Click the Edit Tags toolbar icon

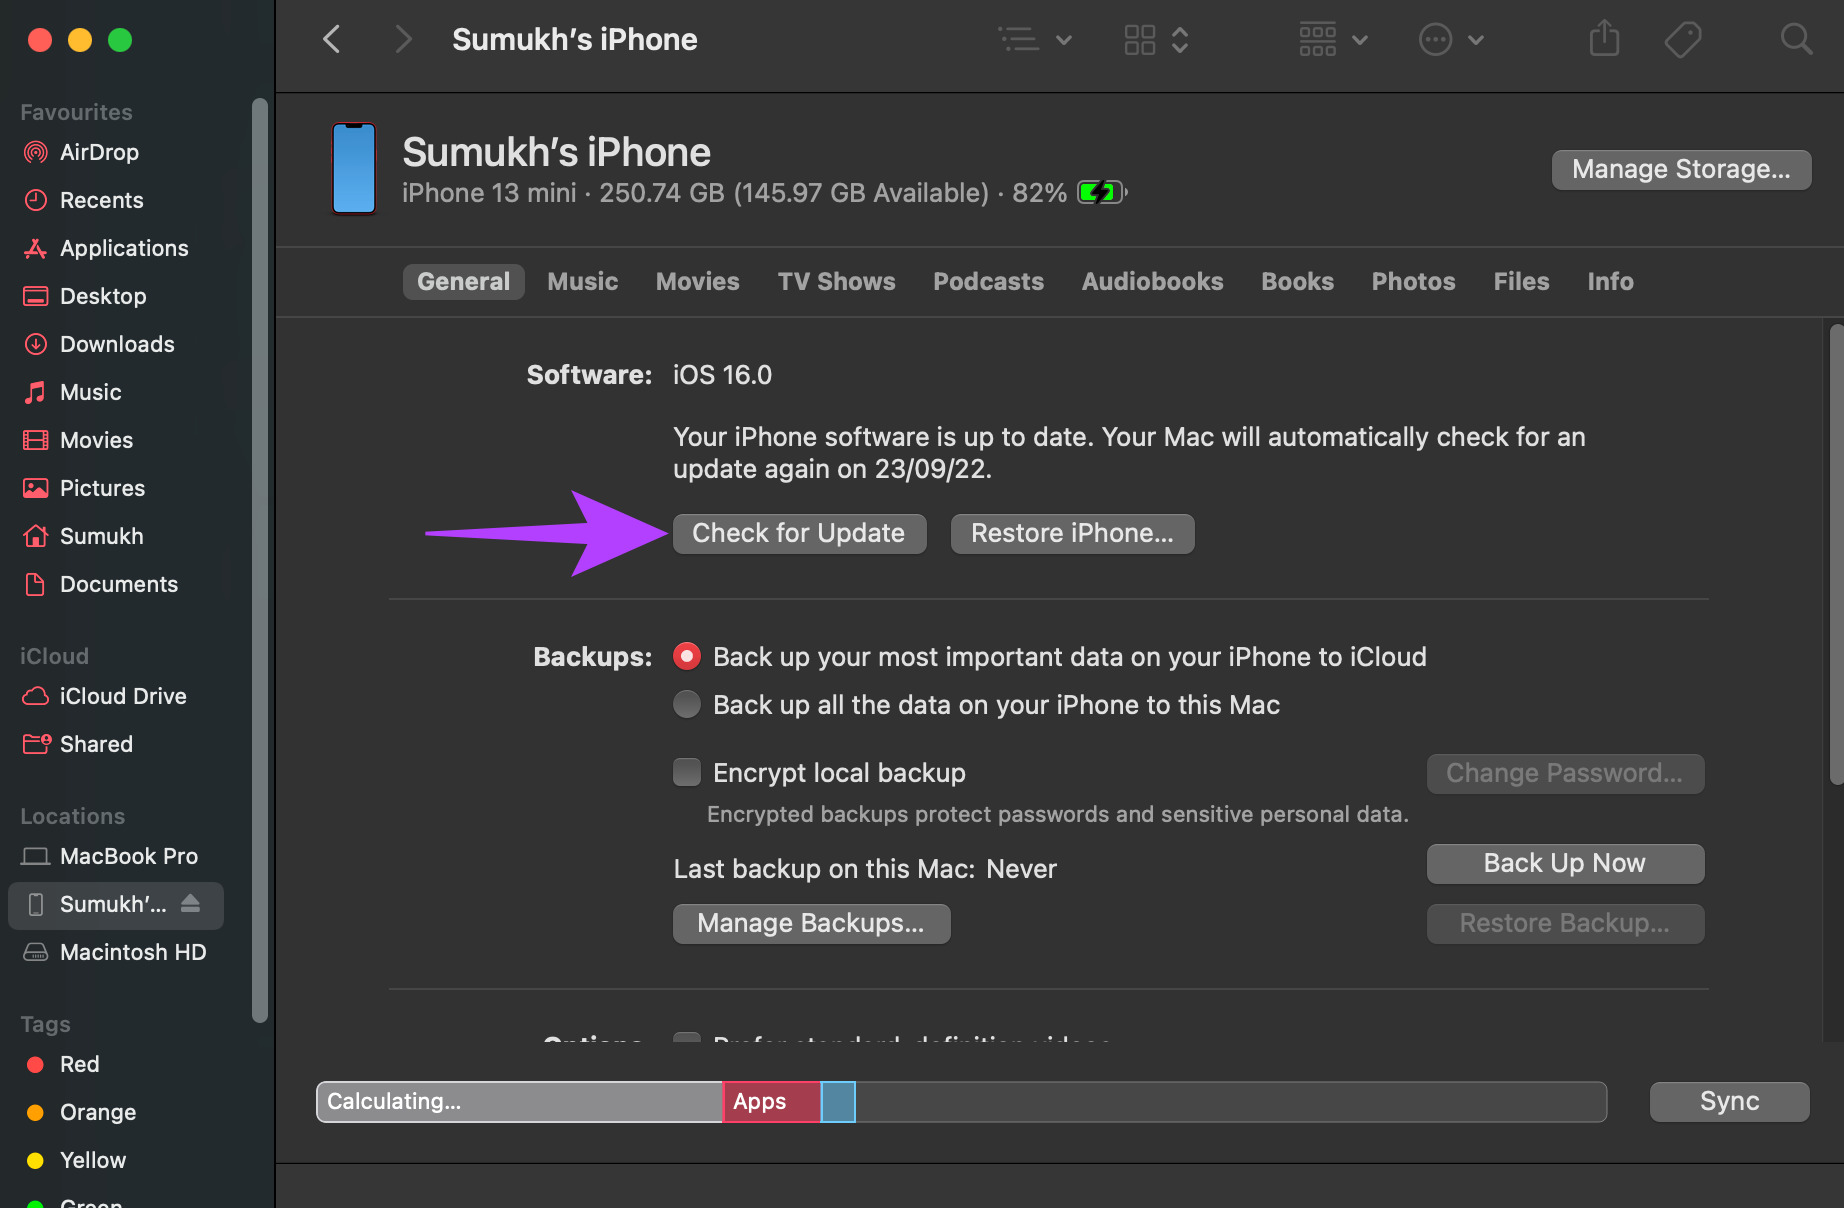(x=1682, y=39)
